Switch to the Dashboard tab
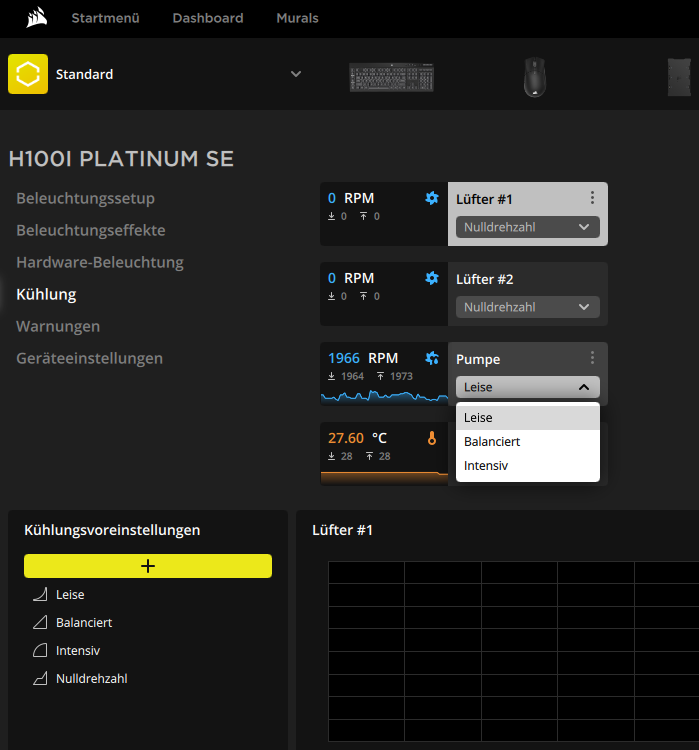This screenshot has width=699, height=750. pos(208,18)
